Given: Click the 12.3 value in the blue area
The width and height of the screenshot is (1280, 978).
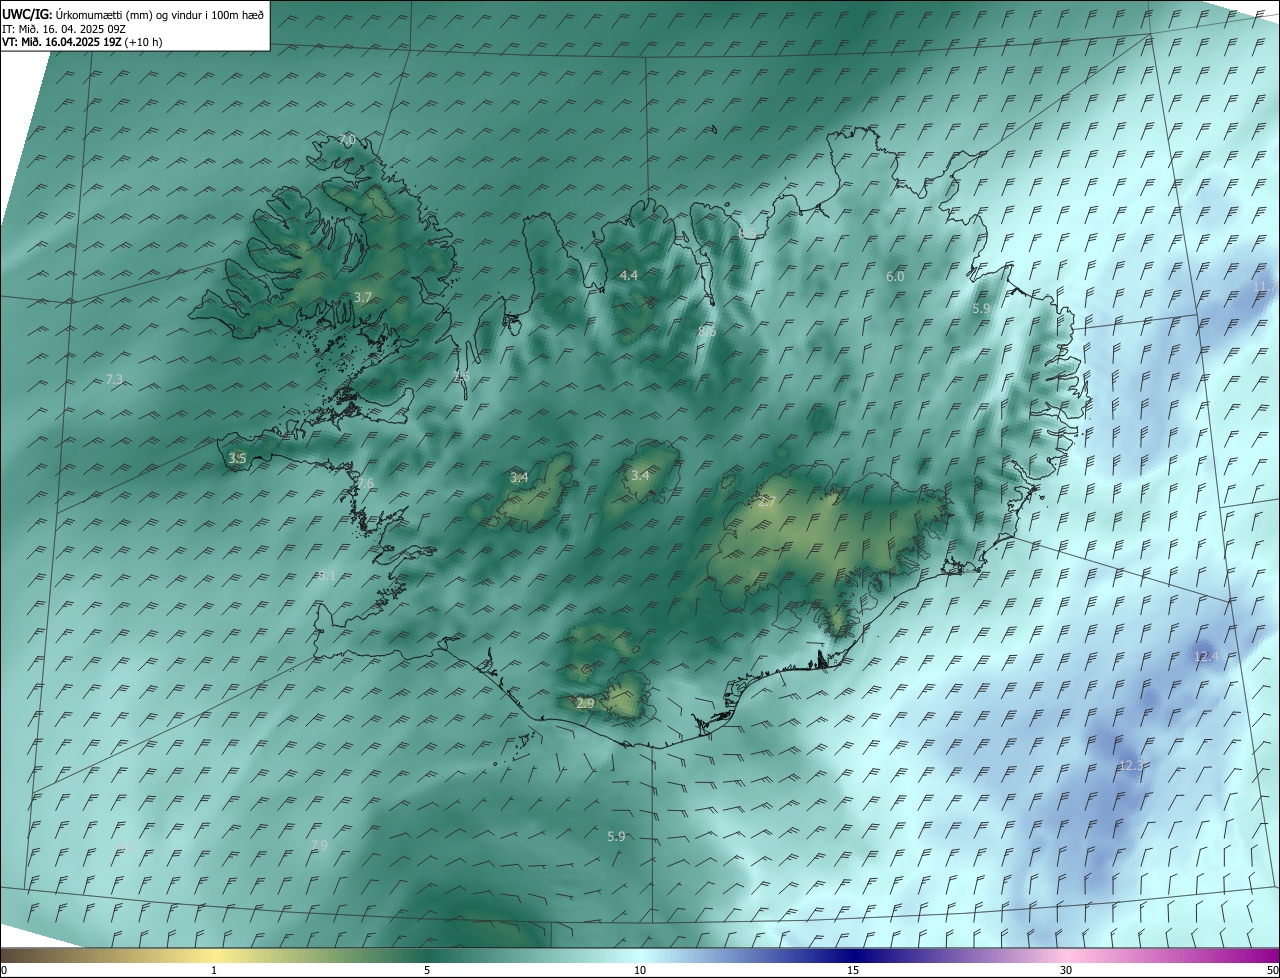Looking at the screenshot, I should 1130,765.
